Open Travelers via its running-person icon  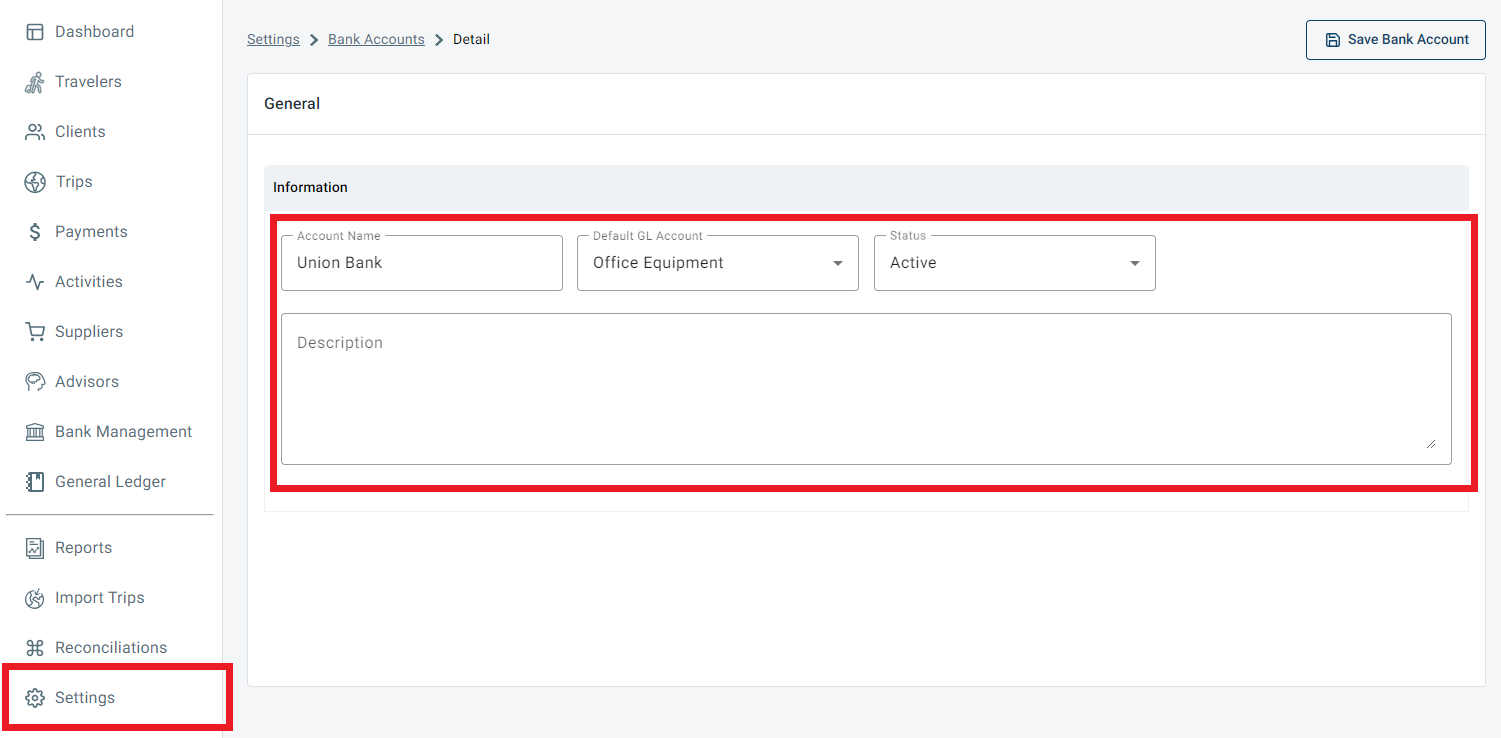35,82
